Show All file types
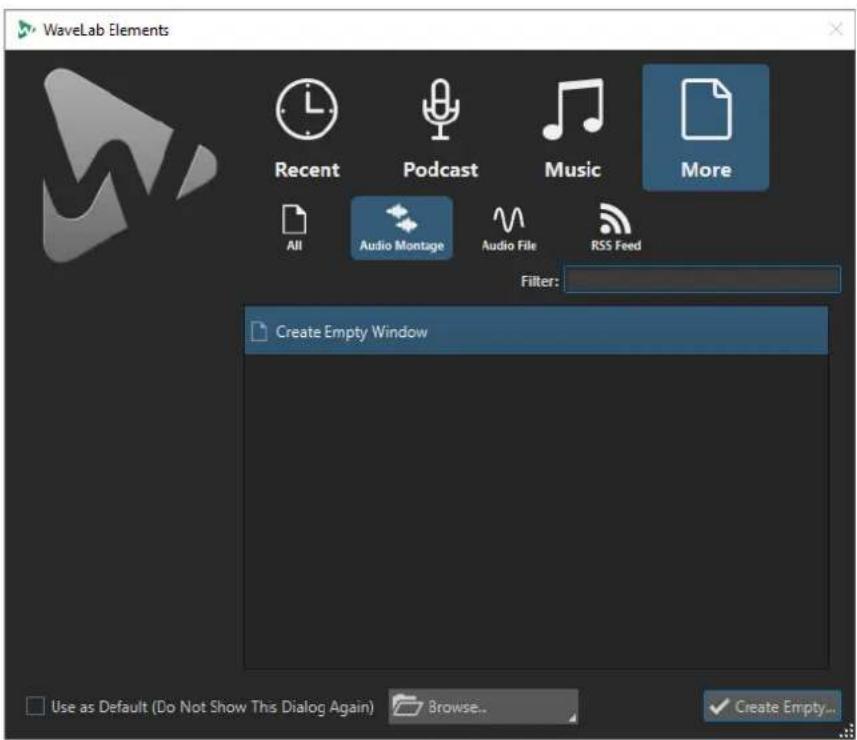This screenshot has height=740, width=857. pyautogui.click(x=294, y=228)
